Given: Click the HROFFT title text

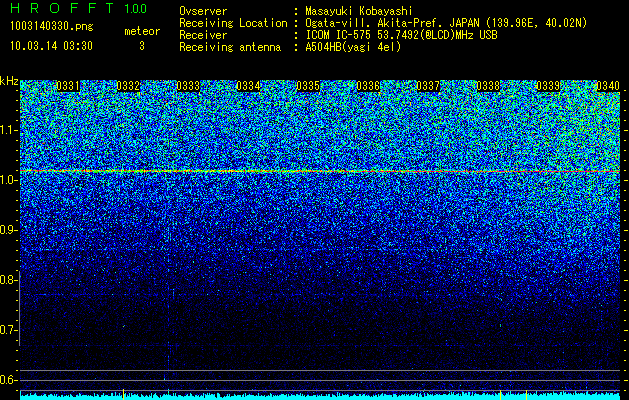Looking at the screenshot, I should click(63, 8).
